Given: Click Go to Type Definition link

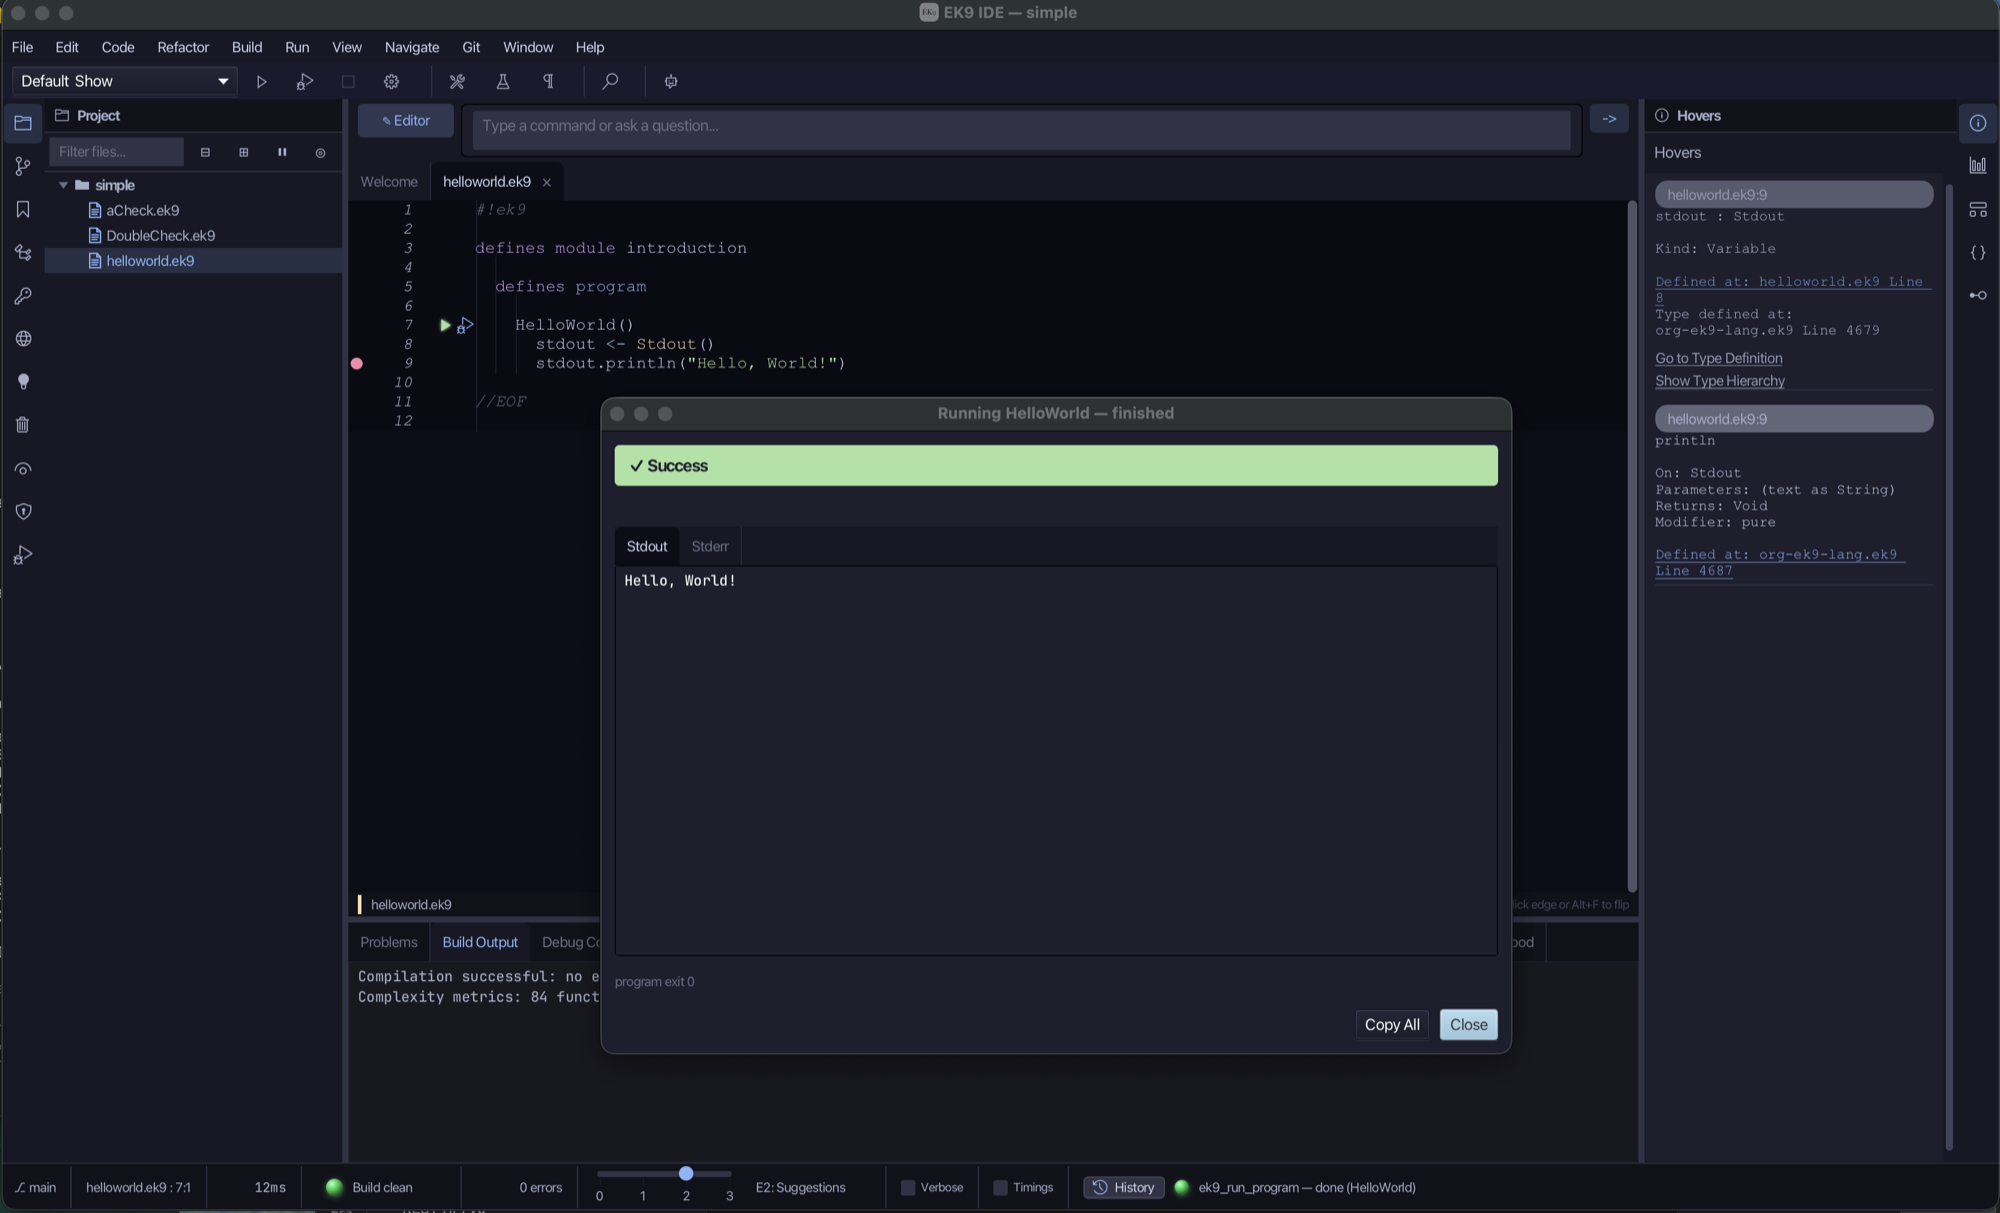Looking at the screenshot, I should click(x=1718, y=358).
